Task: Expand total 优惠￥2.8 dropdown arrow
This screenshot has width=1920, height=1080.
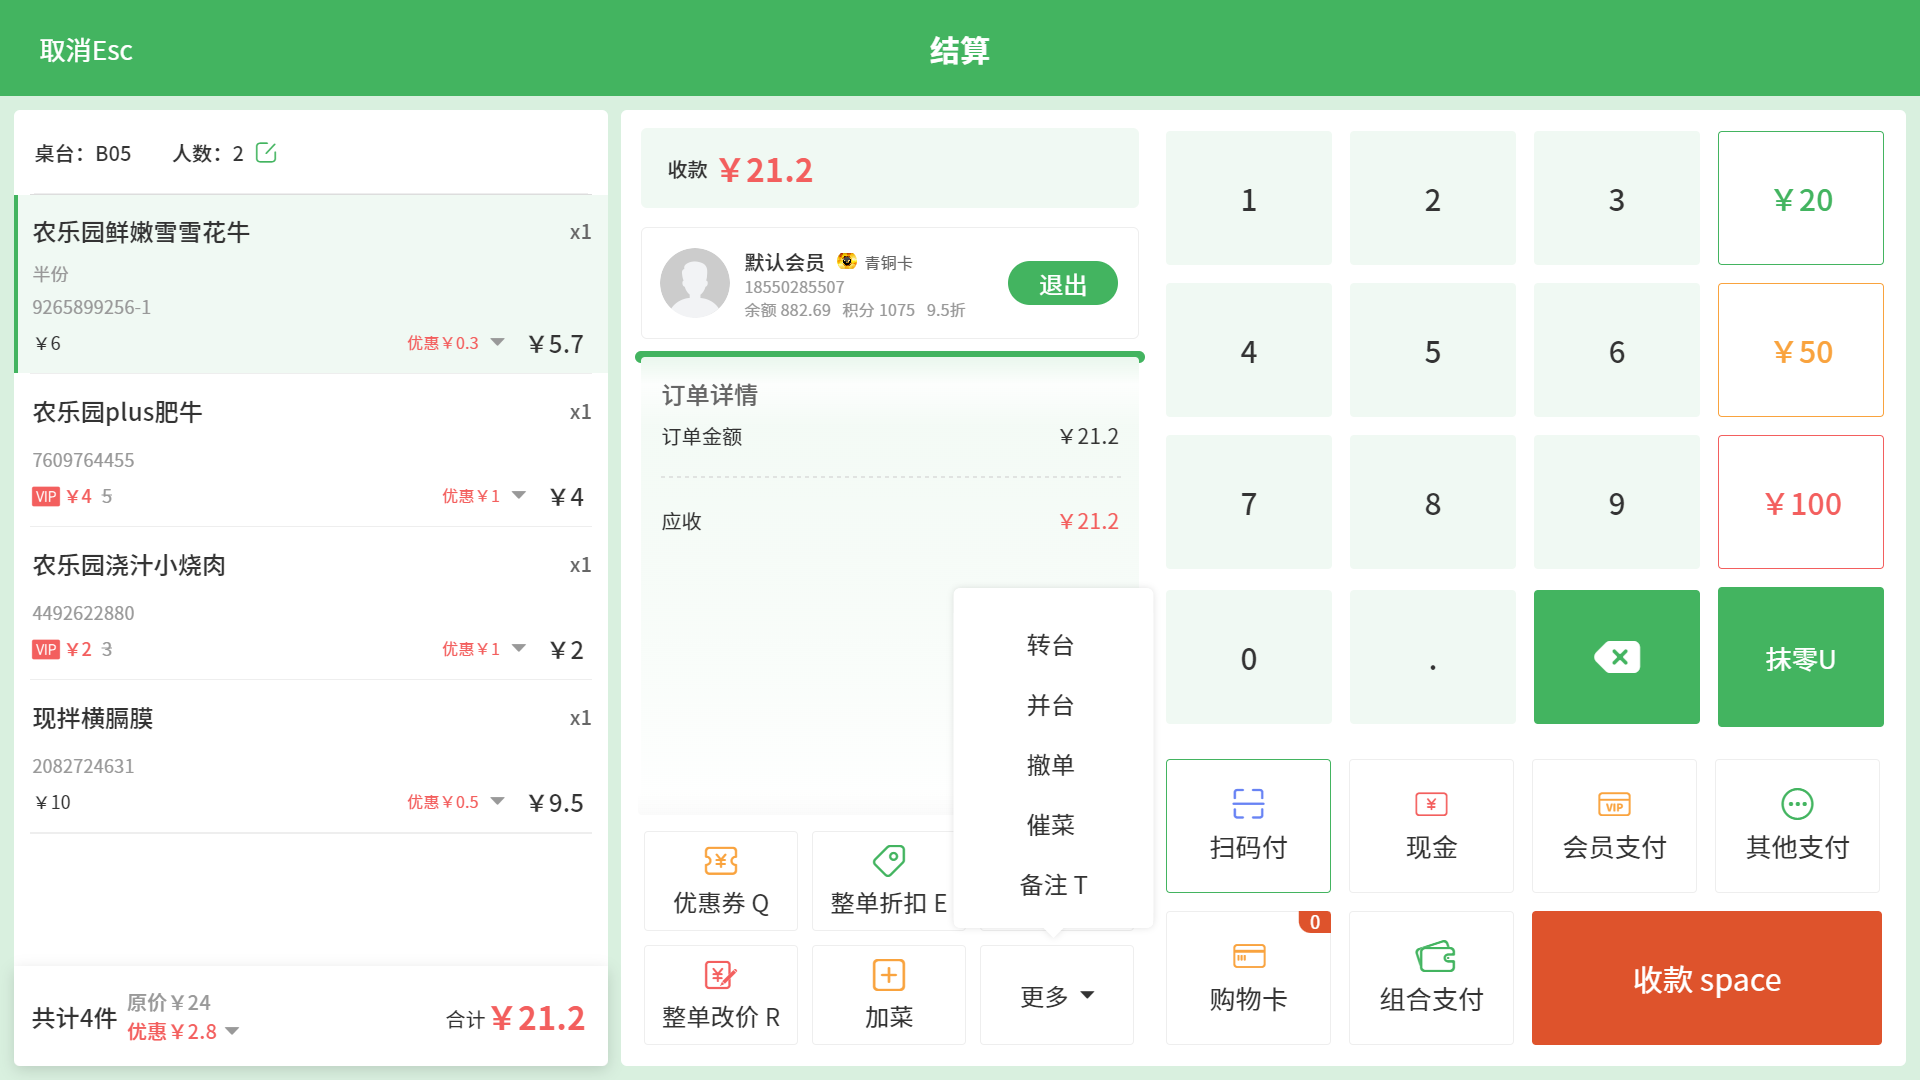Action: pyautogui.click(x=232, y=1031)
